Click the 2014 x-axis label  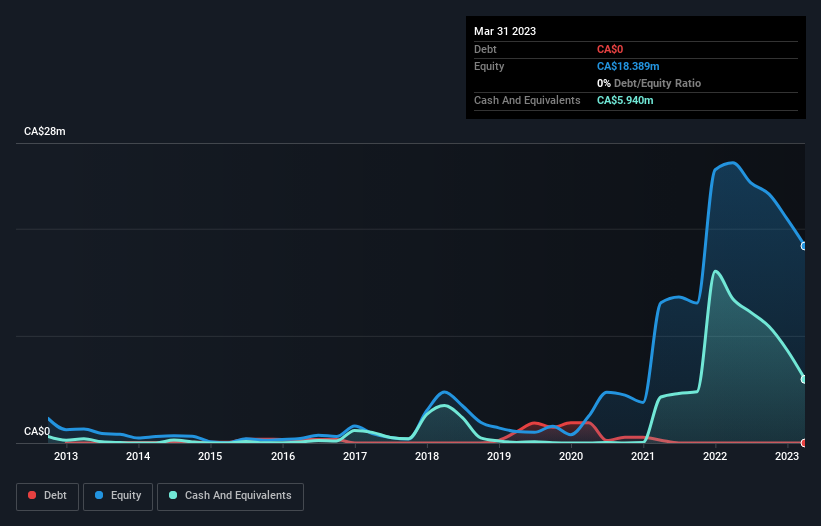point(138,456)
